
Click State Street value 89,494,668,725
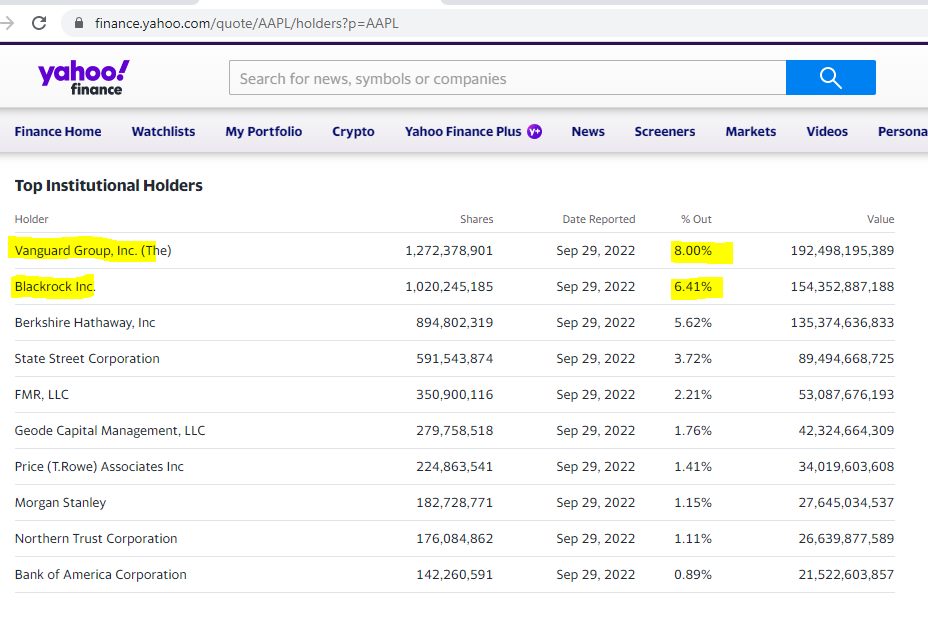pyautogui.click(x=846, y=359)
